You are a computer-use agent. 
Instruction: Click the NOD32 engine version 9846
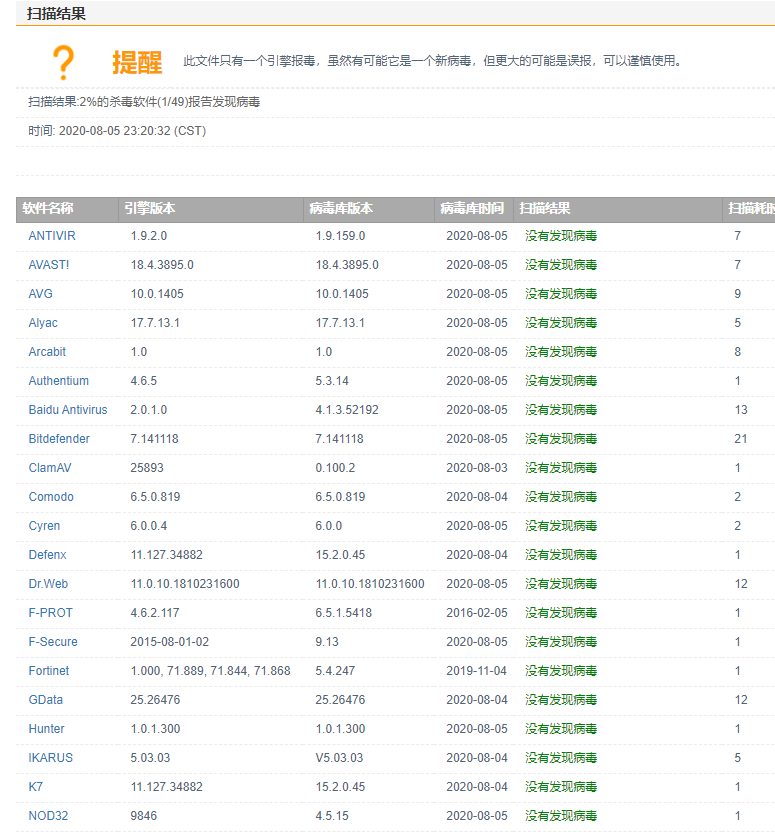[144, 816]
